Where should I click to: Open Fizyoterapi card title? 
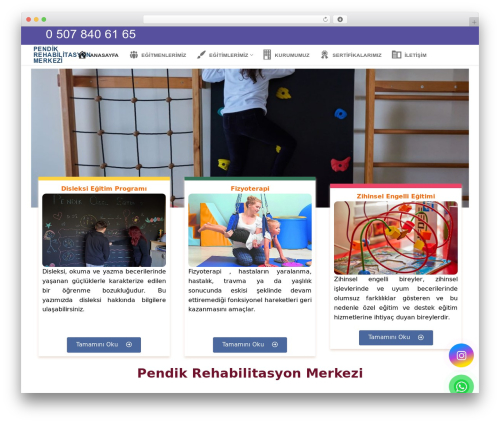tap(250, 189)
